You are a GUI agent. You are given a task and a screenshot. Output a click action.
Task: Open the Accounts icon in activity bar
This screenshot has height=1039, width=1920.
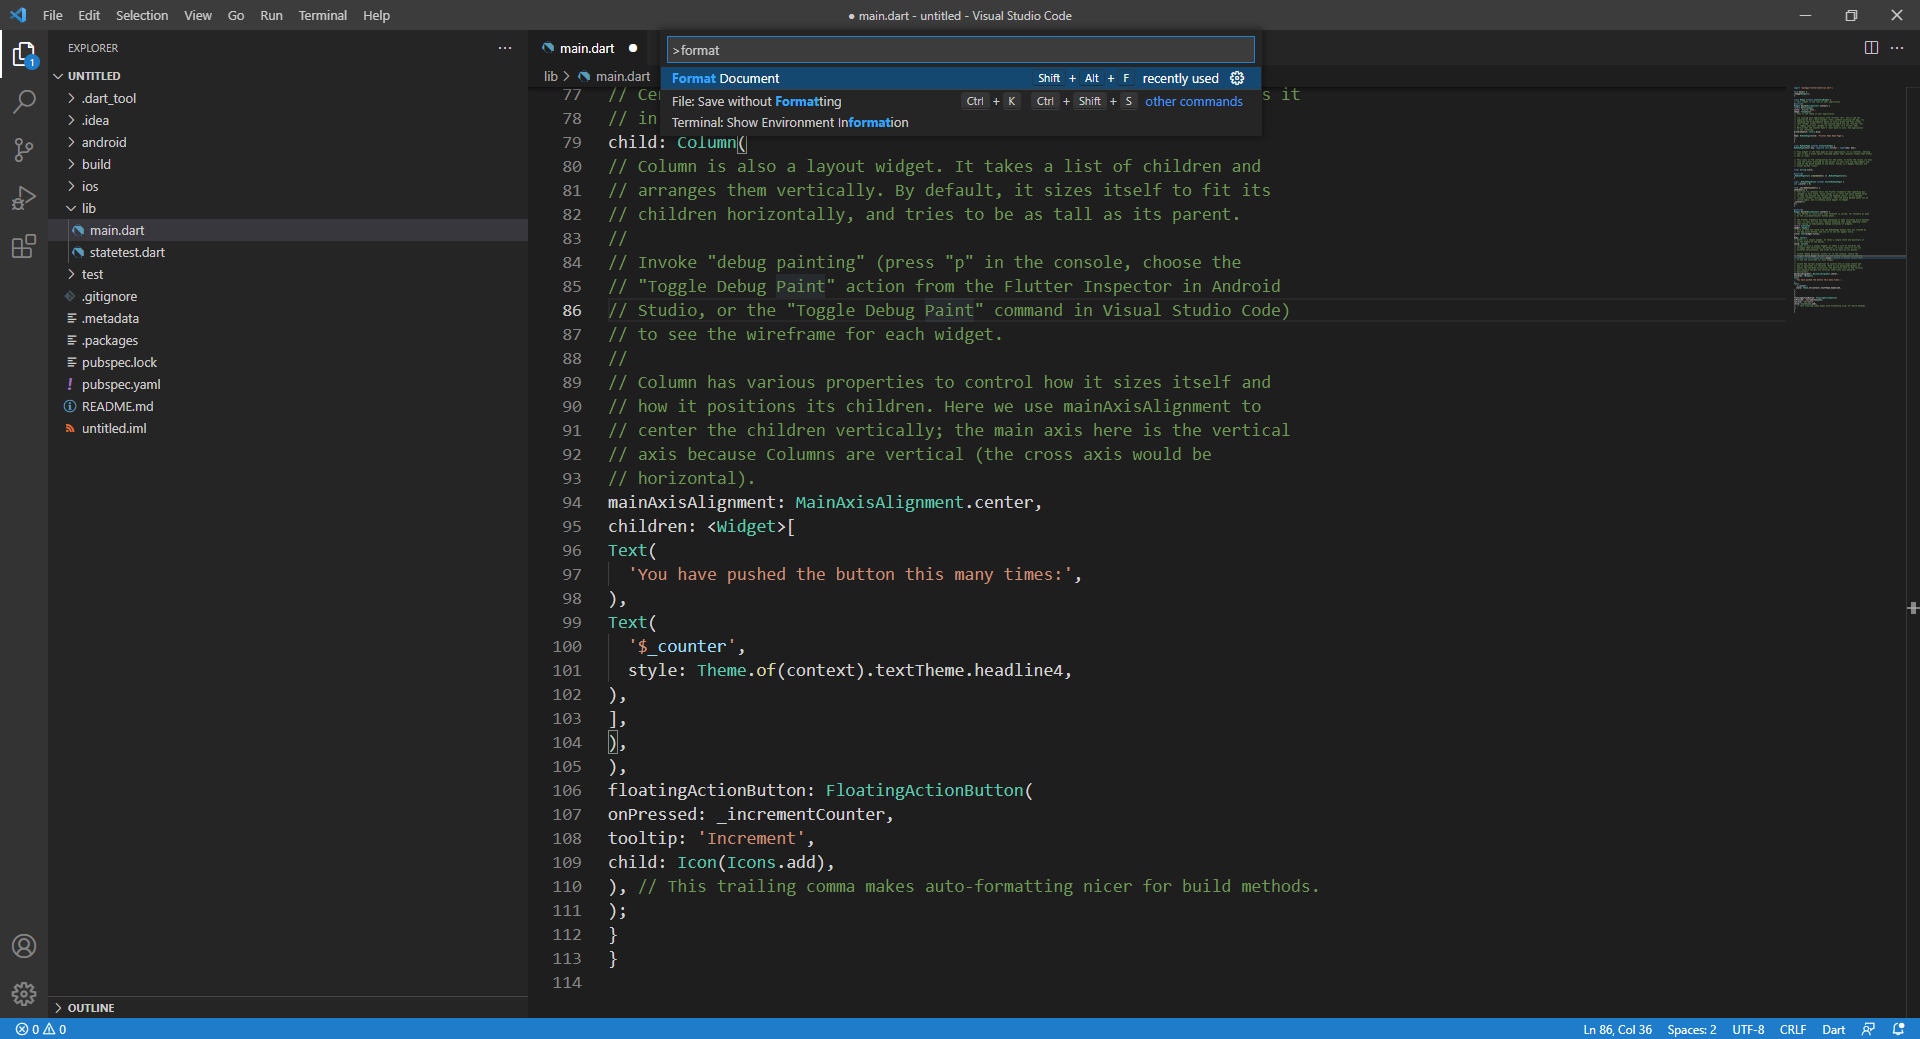[x=24, y=946]
